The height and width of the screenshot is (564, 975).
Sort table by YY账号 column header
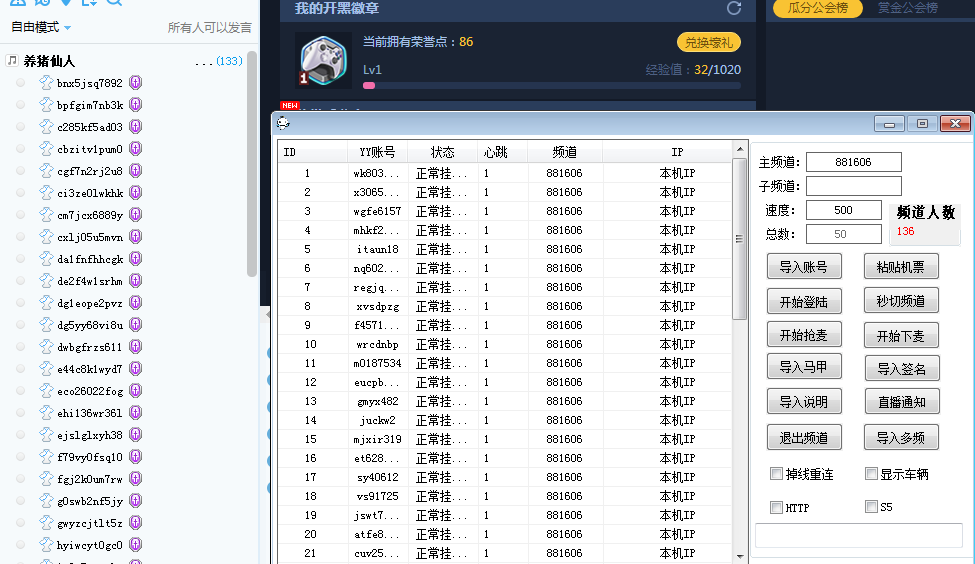[x=377, y=152]
